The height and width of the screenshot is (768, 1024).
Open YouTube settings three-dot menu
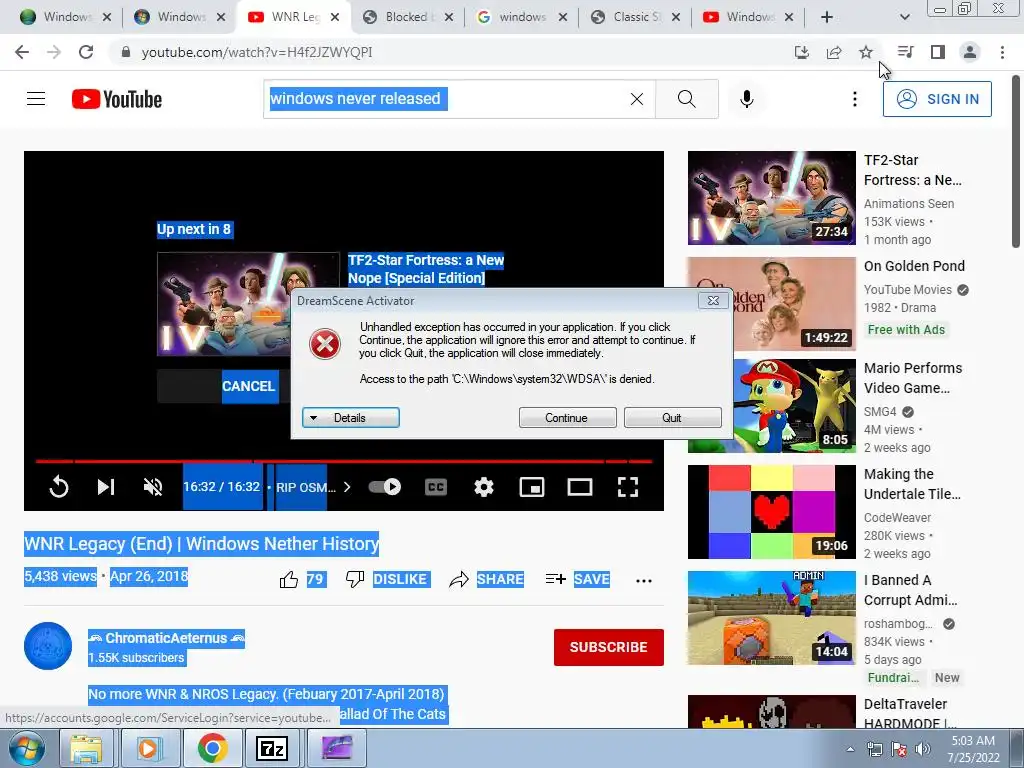pos(855,99)
